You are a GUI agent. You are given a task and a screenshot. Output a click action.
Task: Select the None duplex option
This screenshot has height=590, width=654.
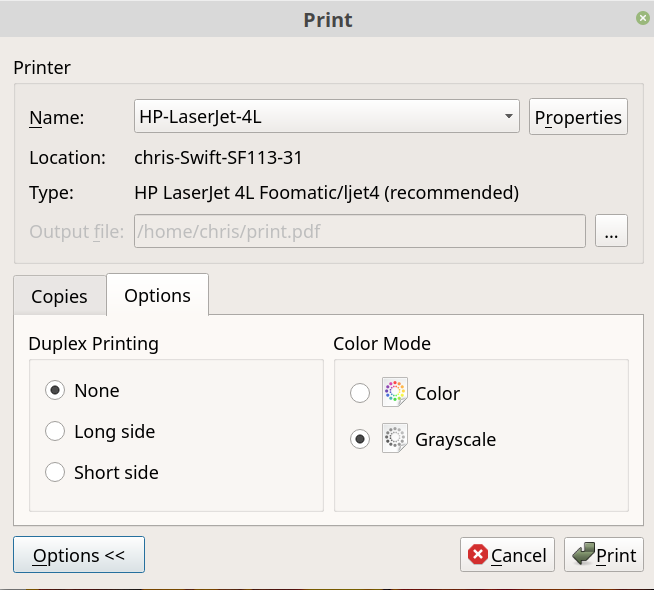[56, 391]
